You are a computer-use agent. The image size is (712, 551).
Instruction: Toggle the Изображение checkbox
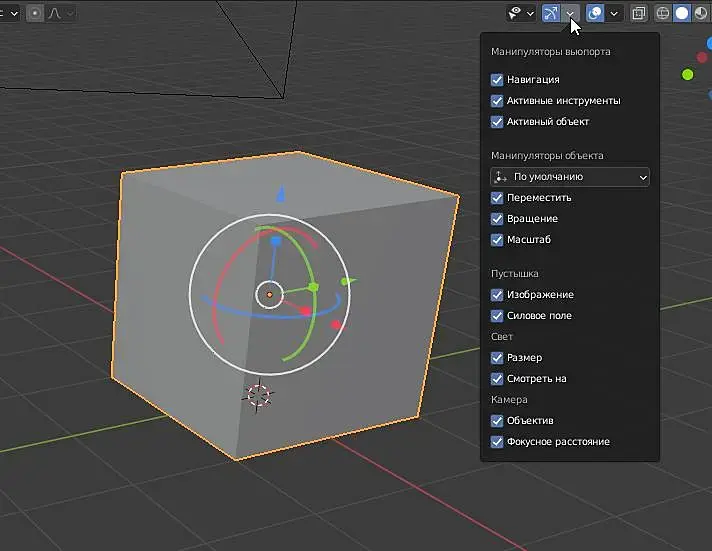click(497, 295)
